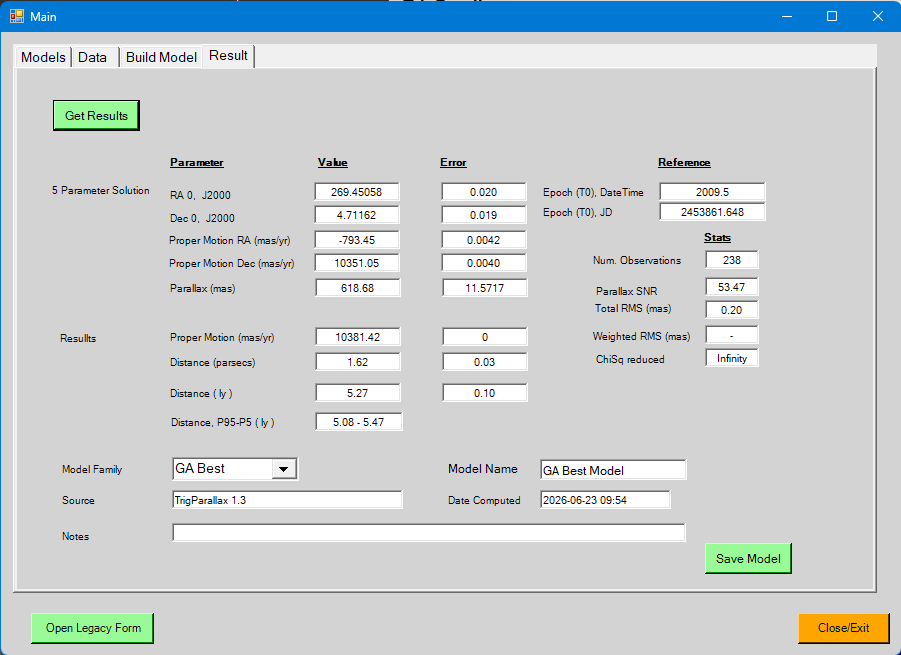Click Distance (parsecs) error field 0.03

[x=484, y=362]
